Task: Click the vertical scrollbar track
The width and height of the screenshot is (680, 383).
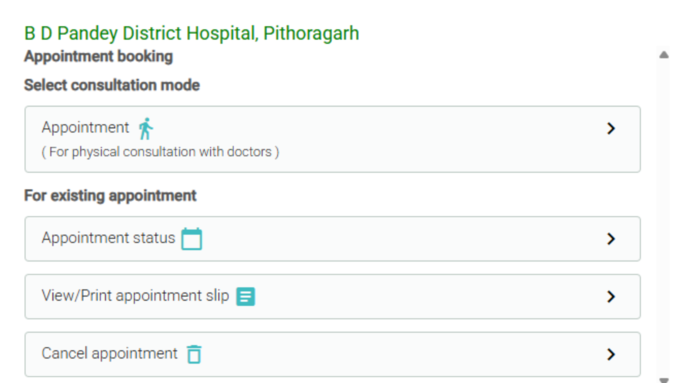Action: tap(664, 217)
